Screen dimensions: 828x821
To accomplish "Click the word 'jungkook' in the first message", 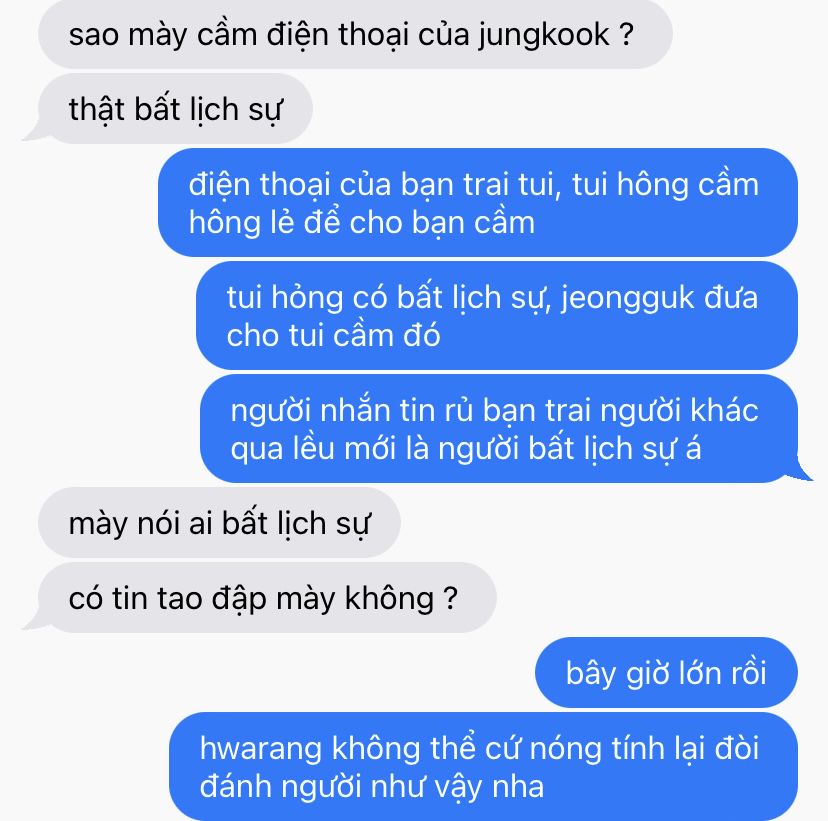I will pyautogui.click(x=544, y=36).
